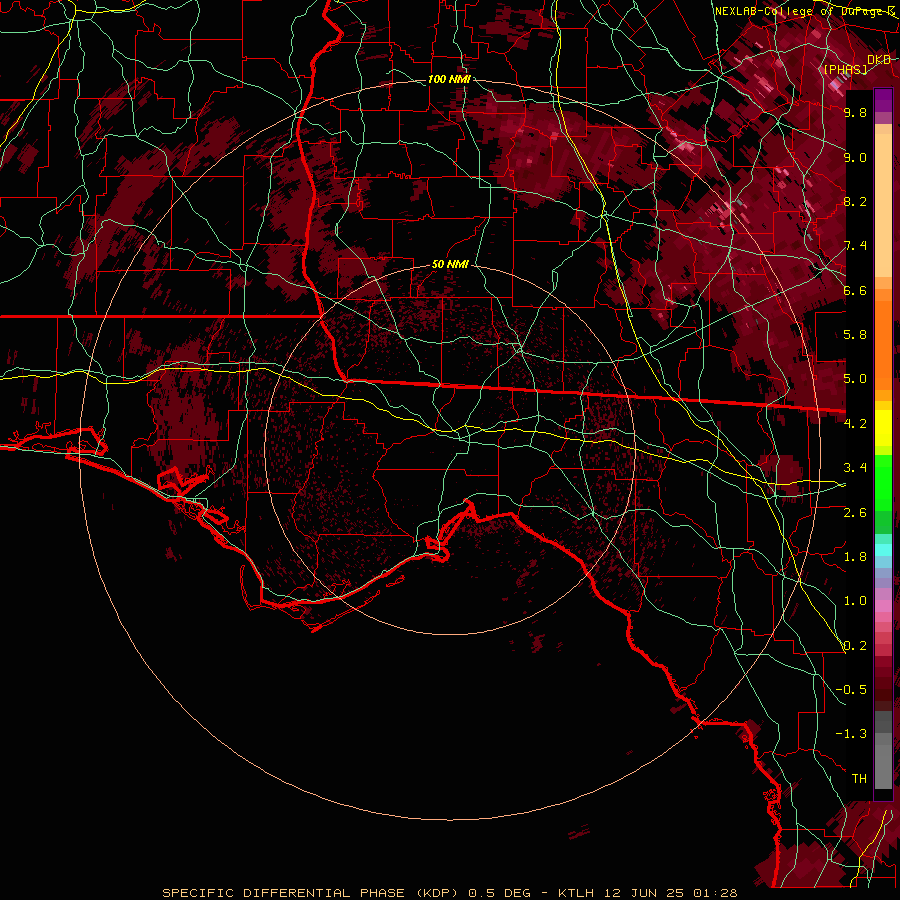Click the 1.0 value on the color scale
Image resolution: width=900 pixels, height=900 pixels.
tap(855, 602)
